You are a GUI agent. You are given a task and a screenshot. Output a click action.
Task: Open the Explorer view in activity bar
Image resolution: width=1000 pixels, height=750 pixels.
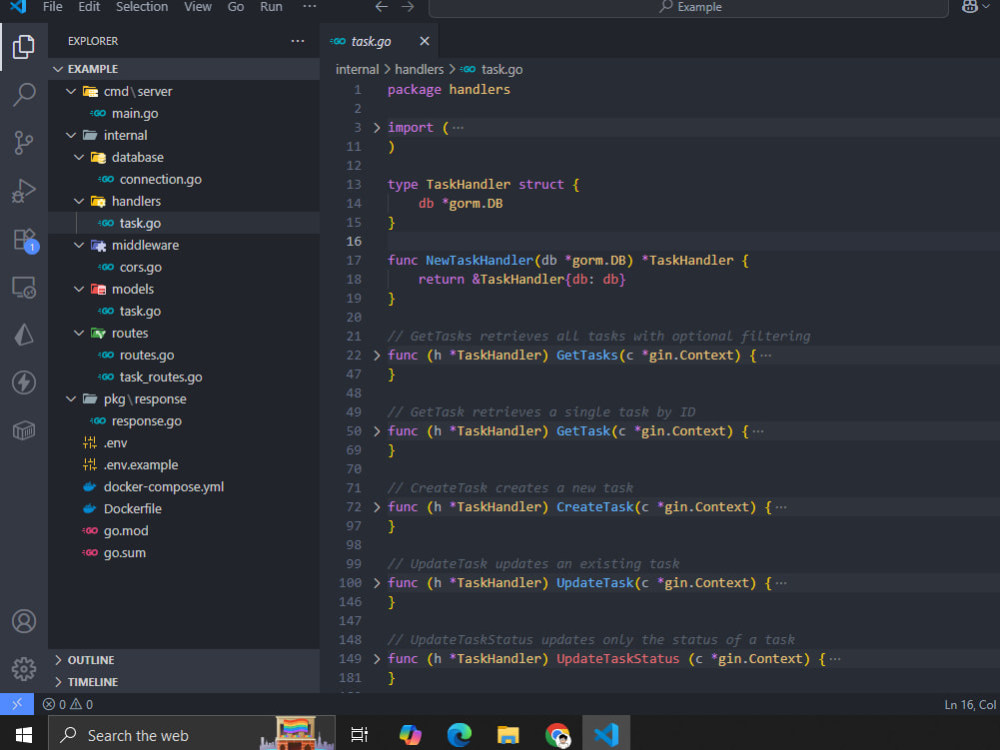pyautogui.click(x=24, y=47)
